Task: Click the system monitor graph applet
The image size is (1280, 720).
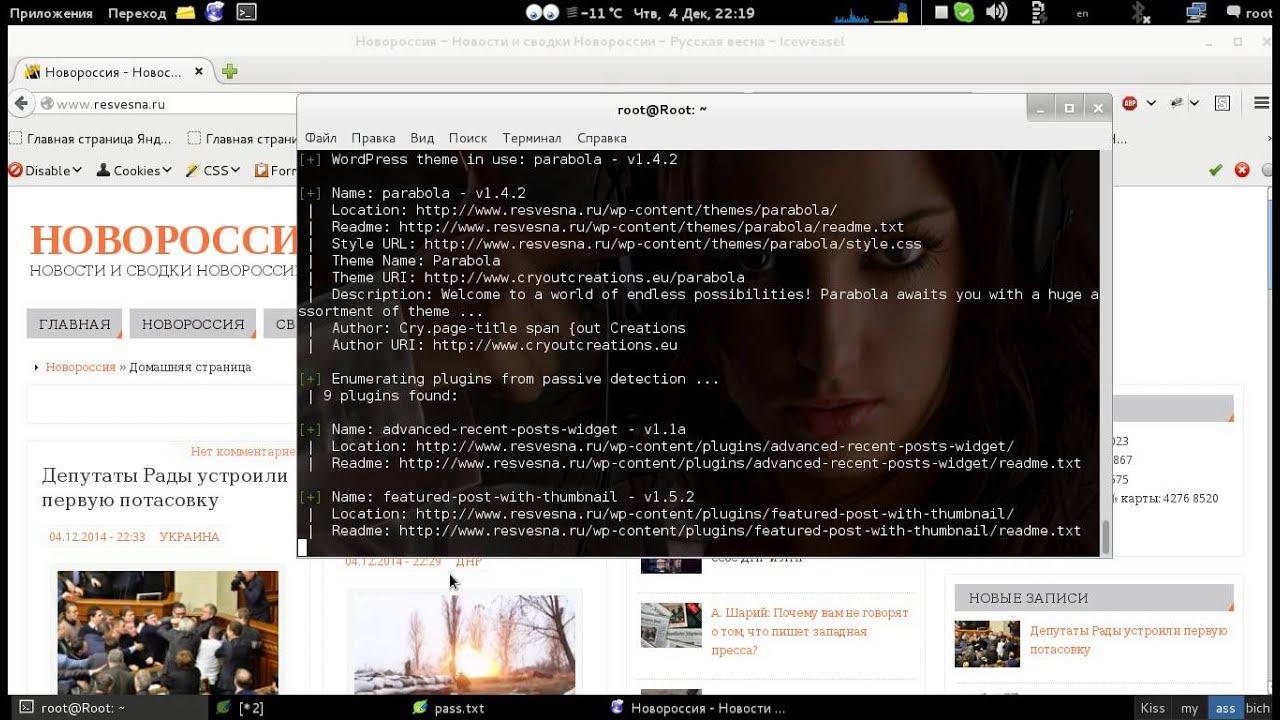Action: pos(871,13)
